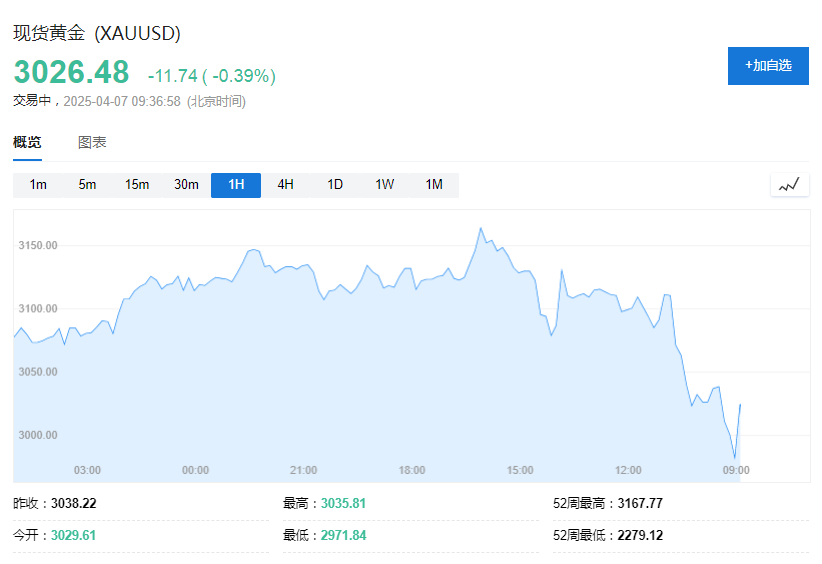Image resolution: width=822 pixels, height=564 pixels.
Task: Show the 1M monthly chart
Action: pos(434,185)
